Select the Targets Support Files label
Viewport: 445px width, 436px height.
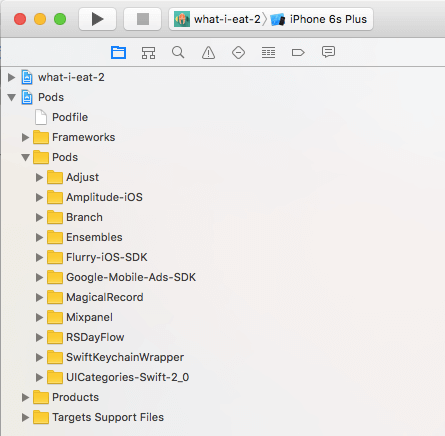click(x=108, y=417)
